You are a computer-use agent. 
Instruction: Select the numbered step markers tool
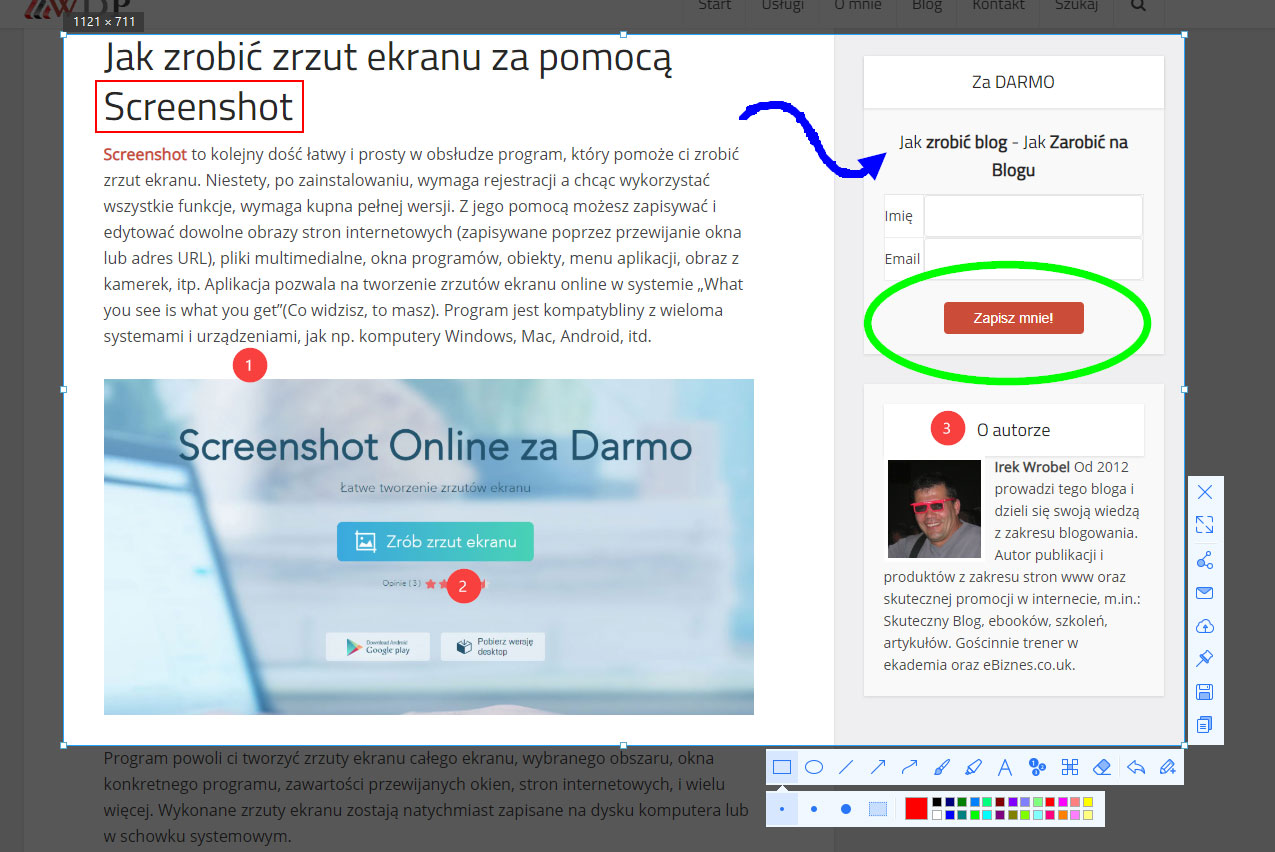point(1038,767)
